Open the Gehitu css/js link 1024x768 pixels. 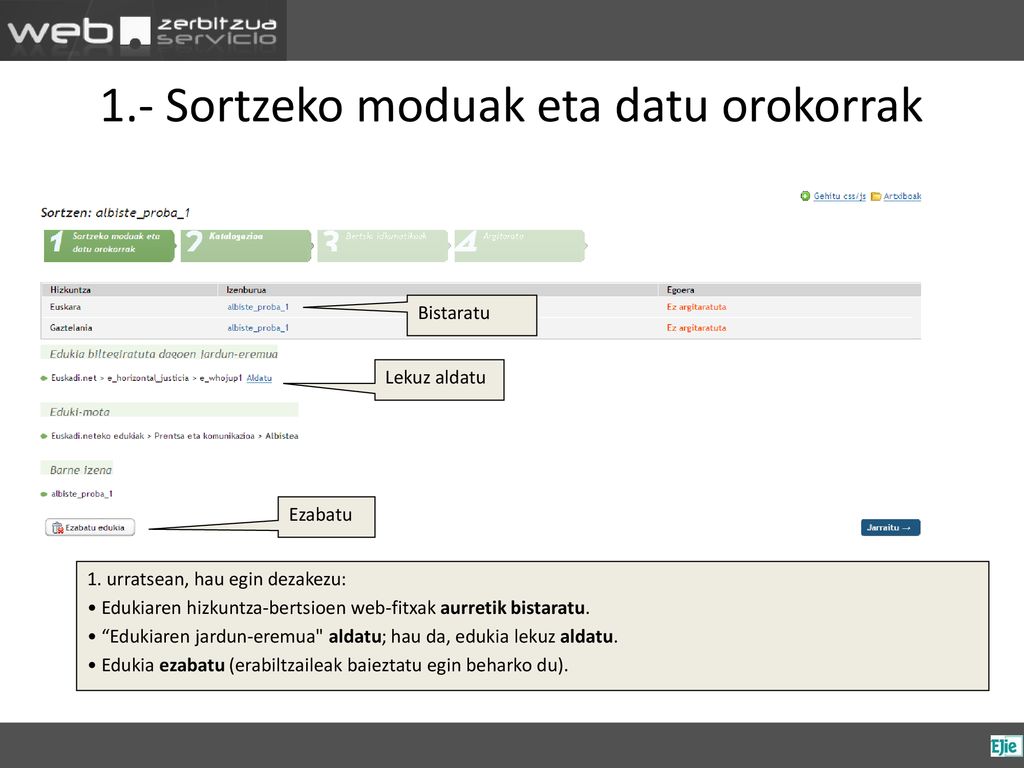pos(839,196)
